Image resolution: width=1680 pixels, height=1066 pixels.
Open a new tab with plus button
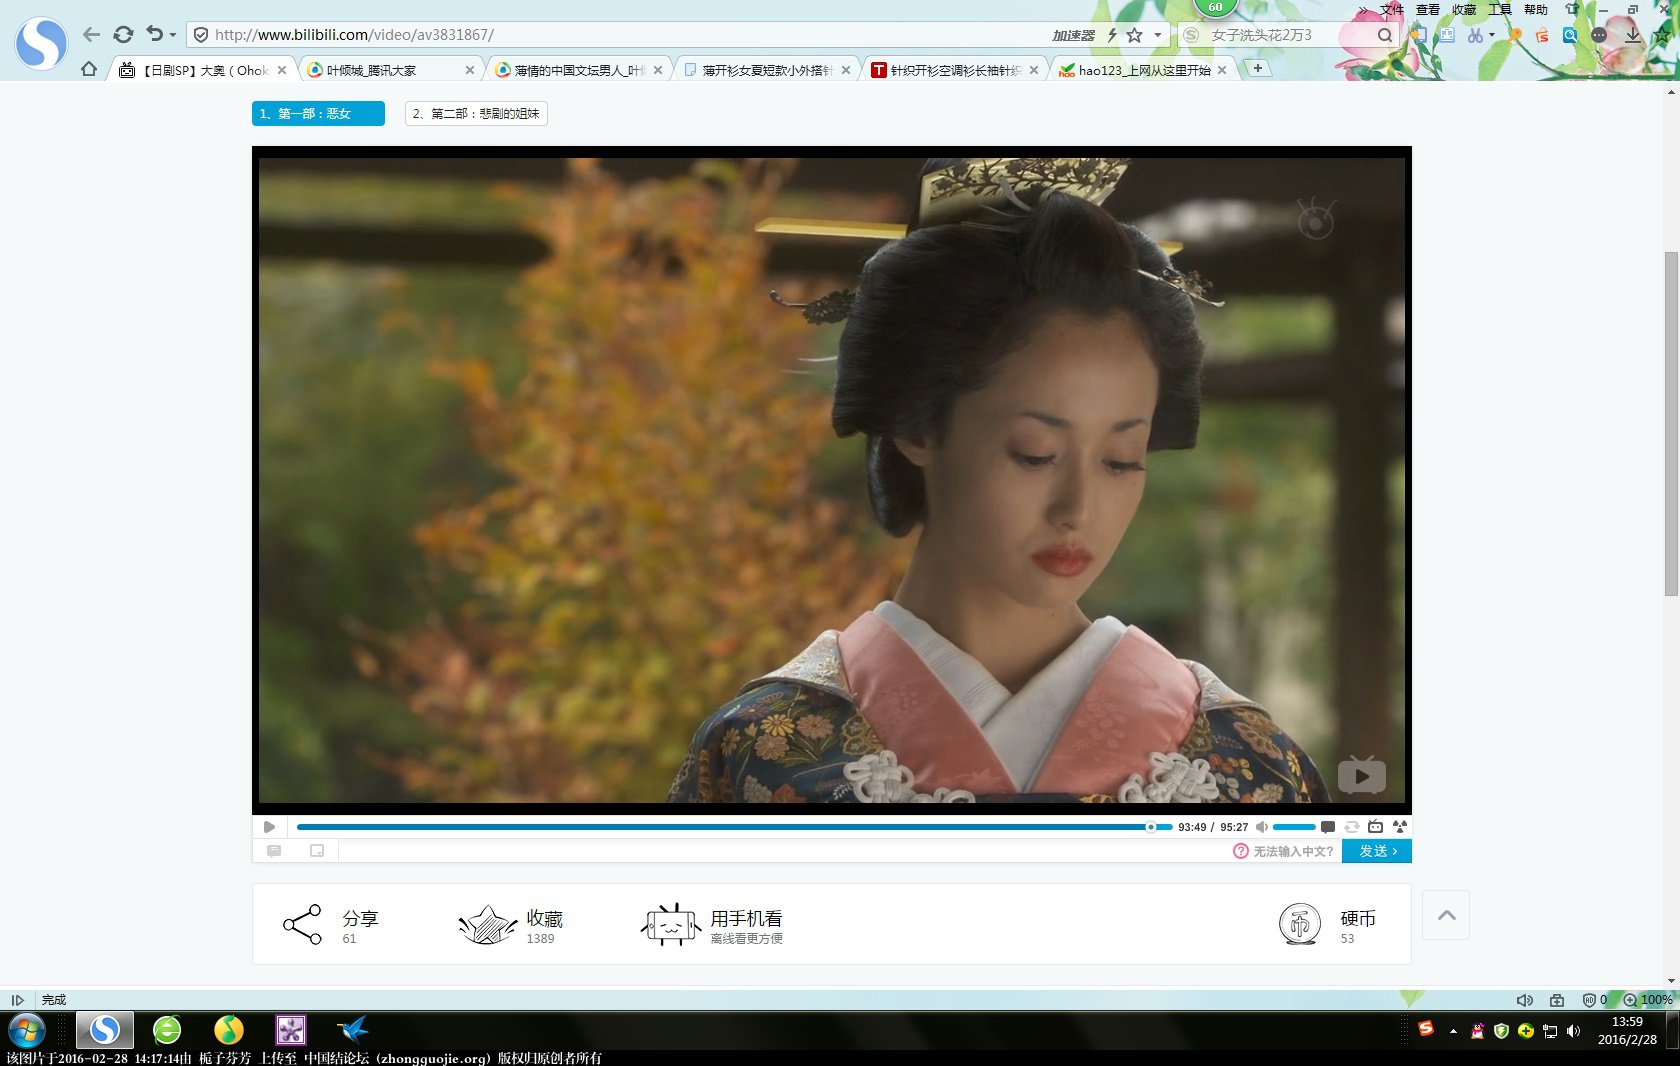point(1257,68)
